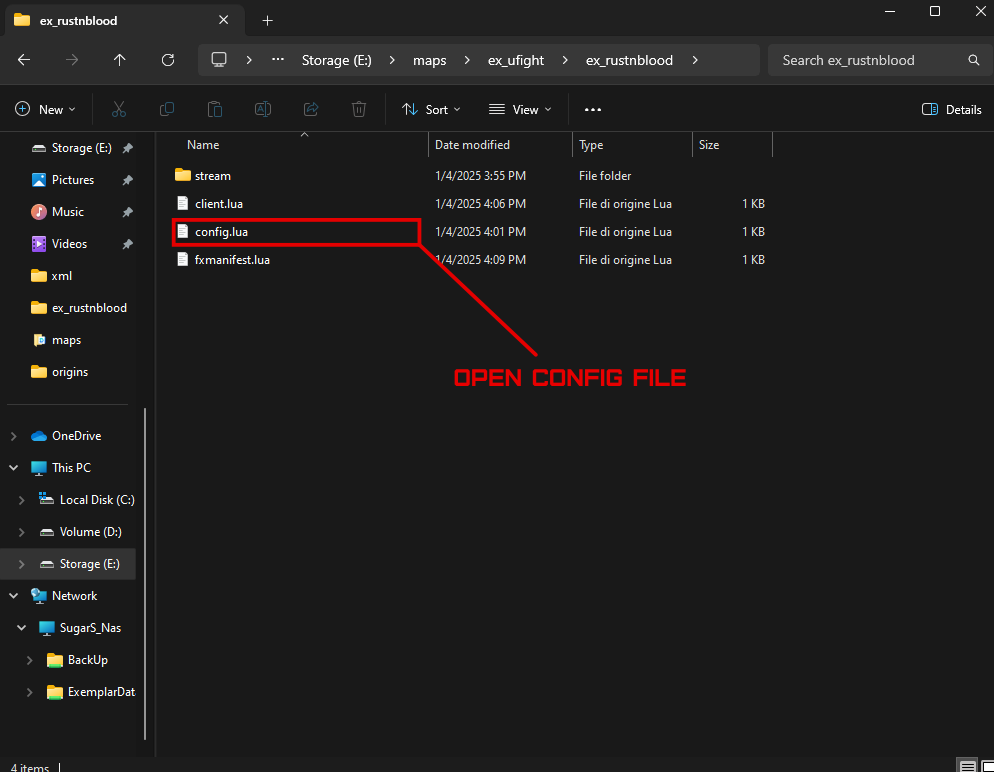Click the Rename toolbar icon
994x772 pixels.
point(263,110)
